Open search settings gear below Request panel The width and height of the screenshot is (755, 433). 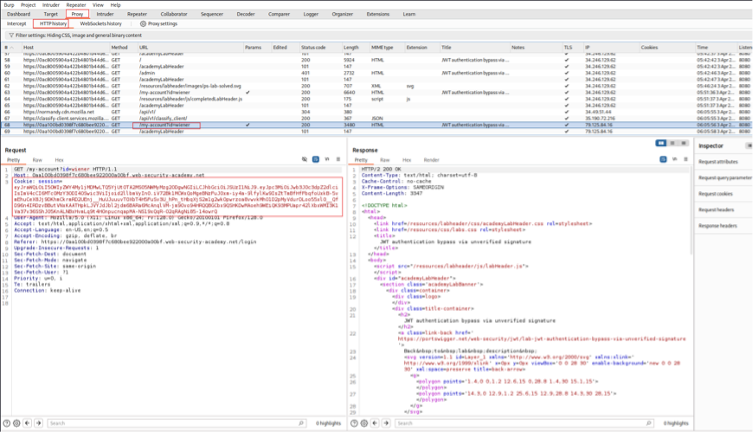tap(17, 423)
